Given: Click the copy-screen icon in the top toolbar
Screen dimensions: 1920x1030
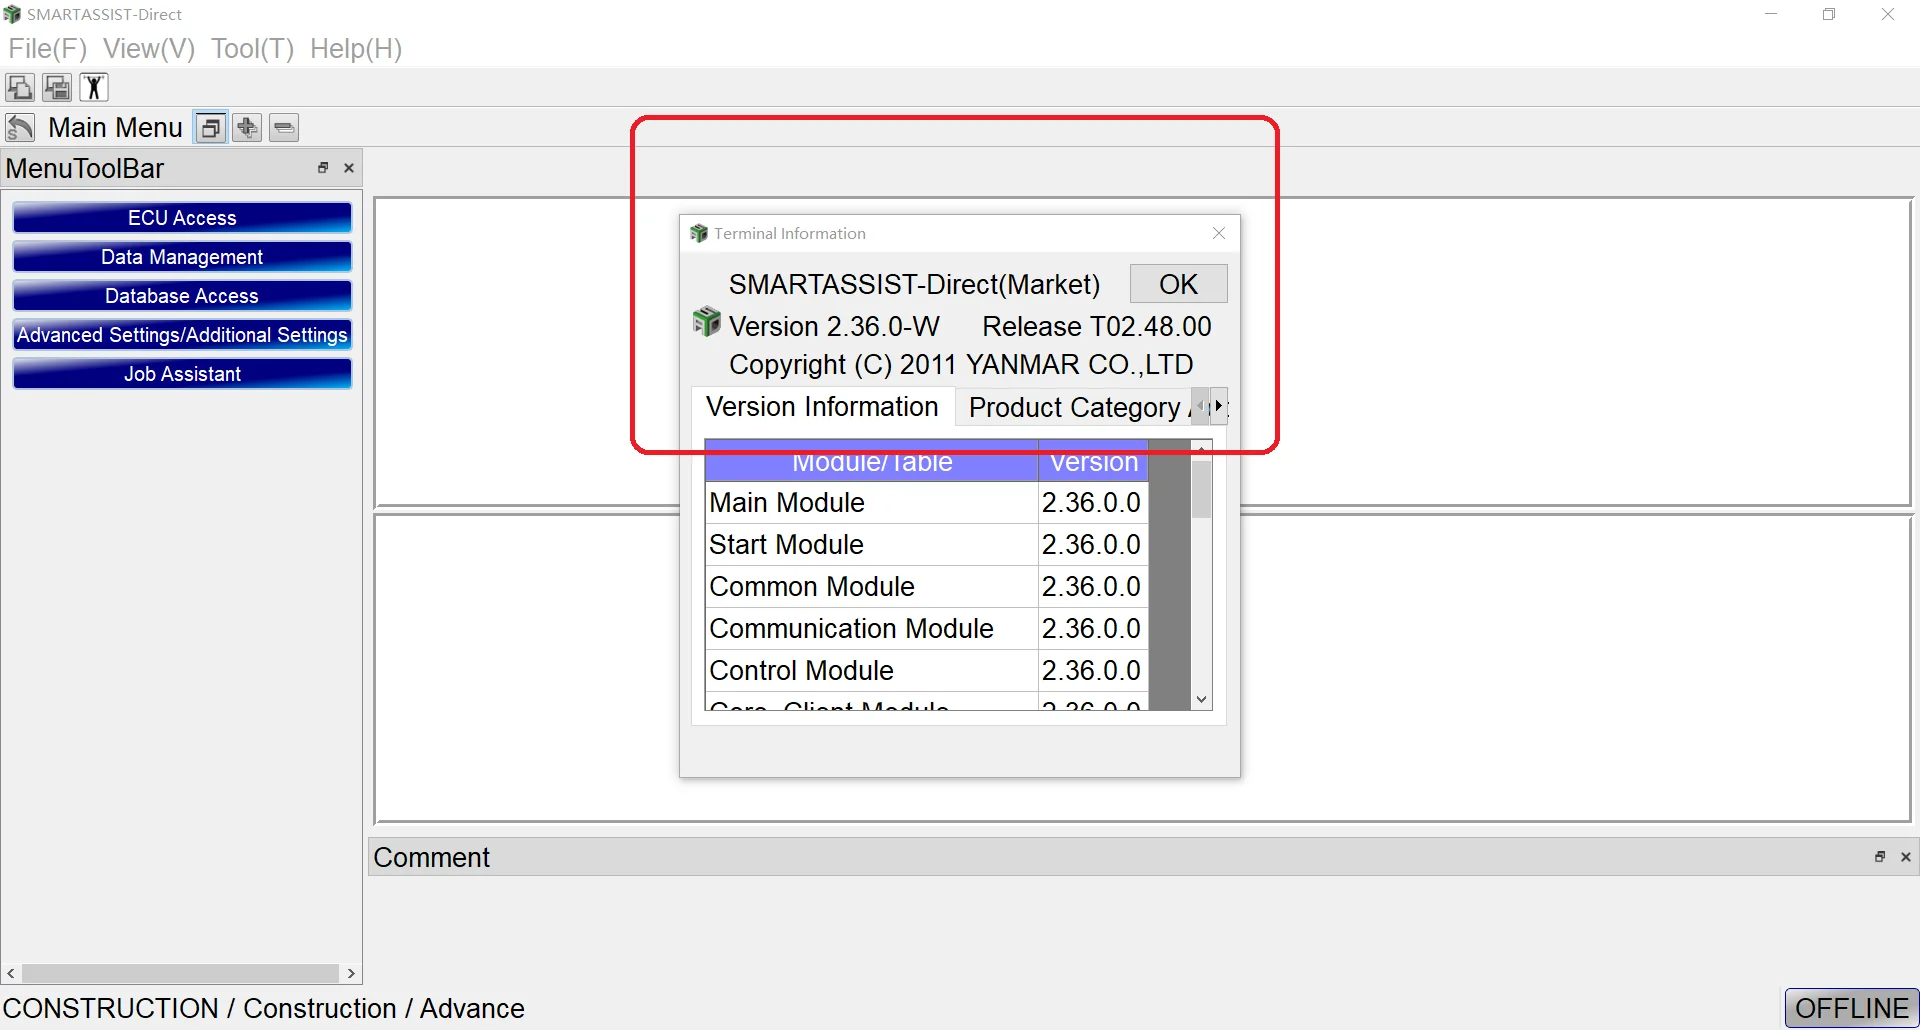Looking at the screenshot, I should click(x=20, y=88).
